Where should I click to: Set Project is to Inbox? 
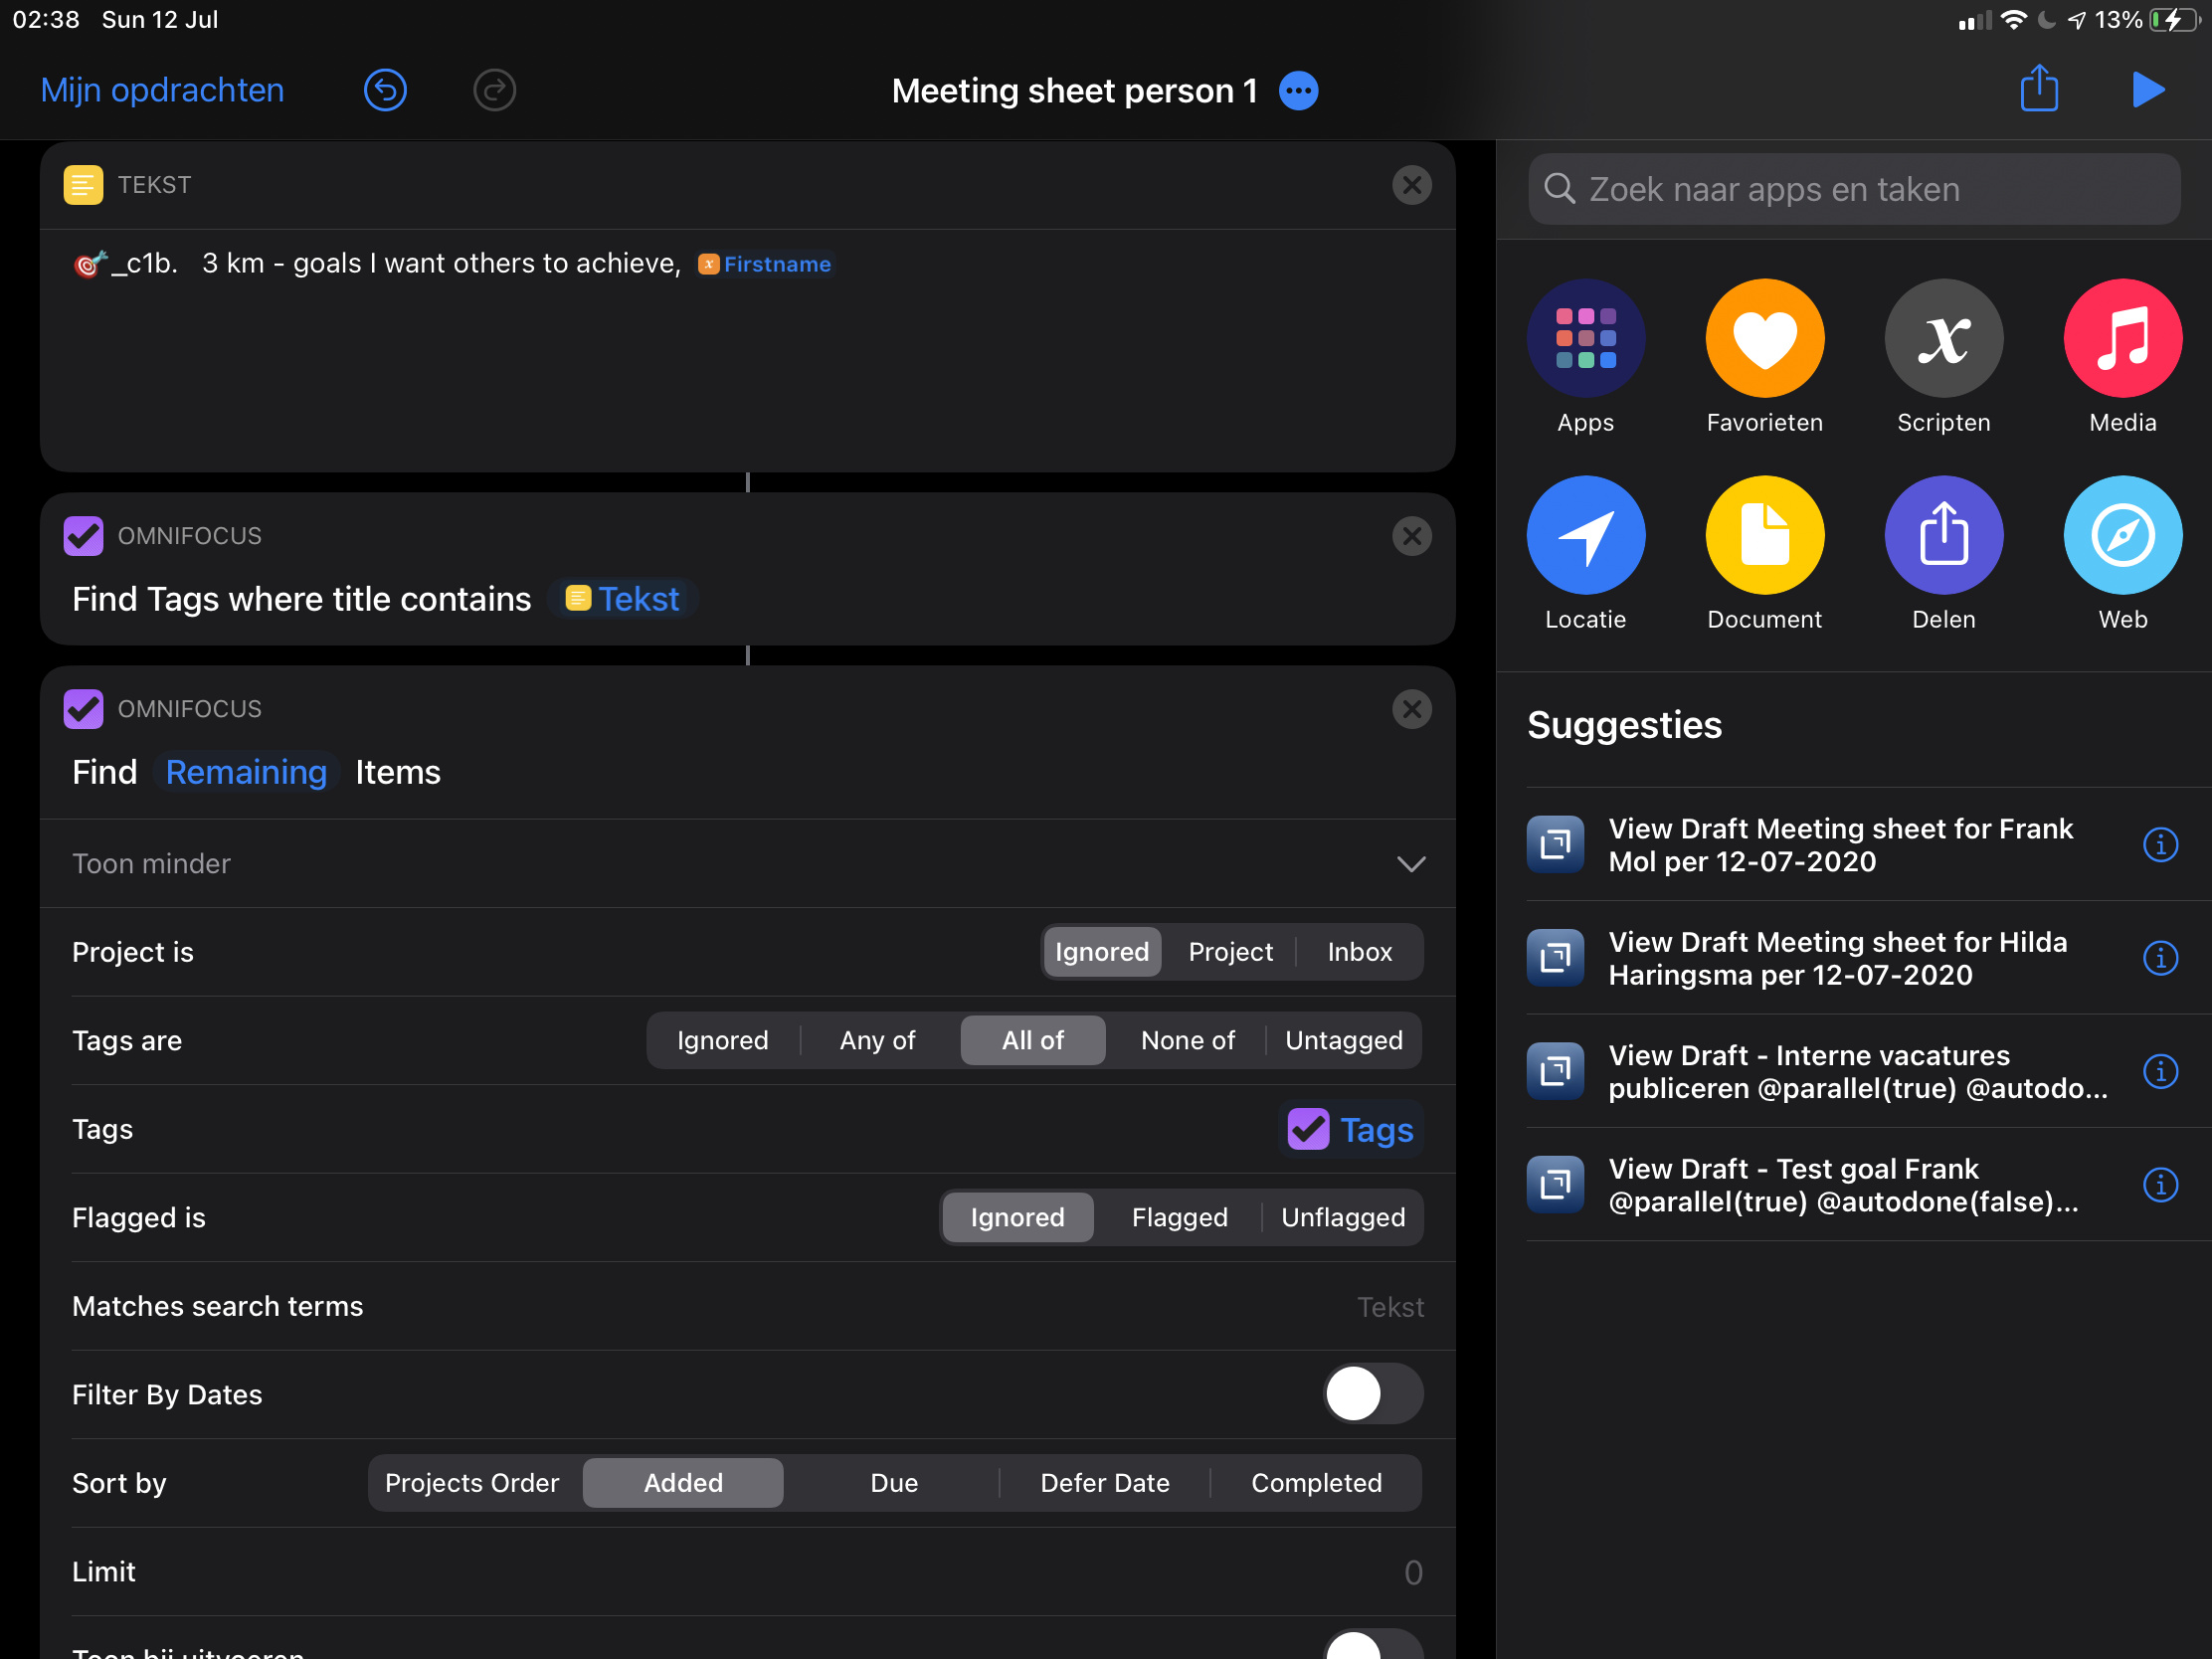(1359, 952)
